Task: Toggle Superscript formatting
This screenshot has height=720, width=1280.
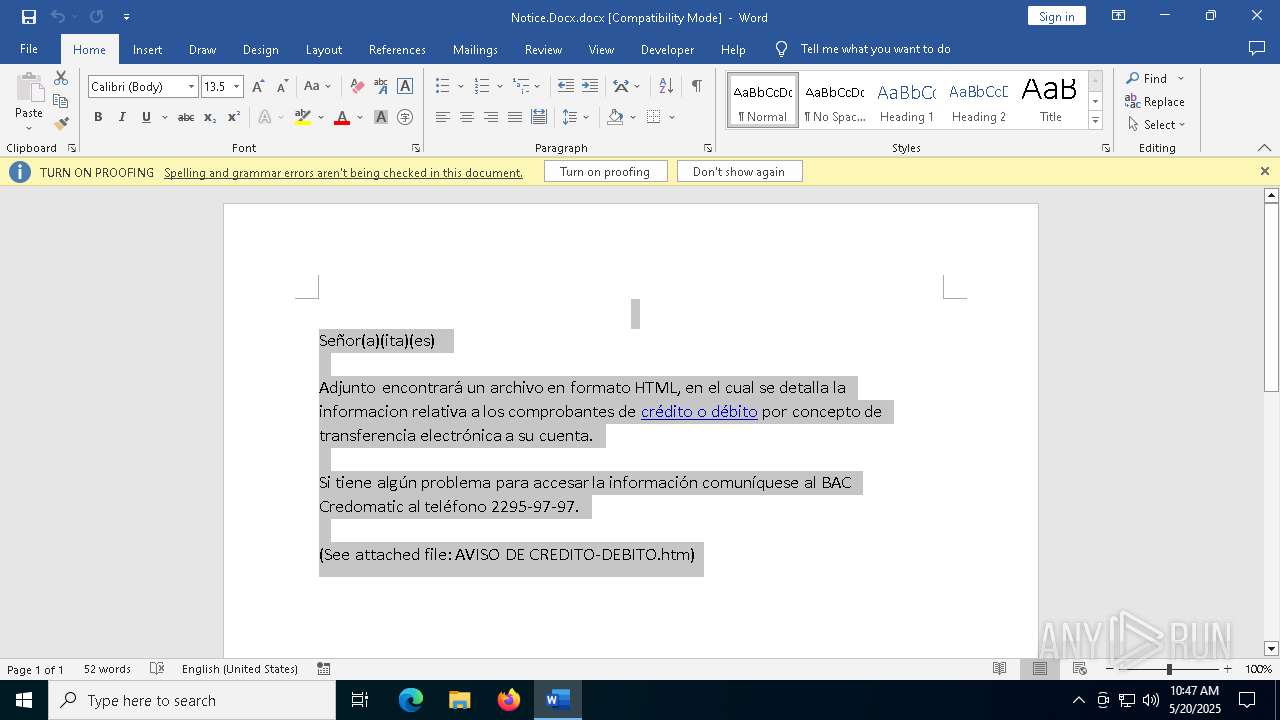Action: coord(234,117)
